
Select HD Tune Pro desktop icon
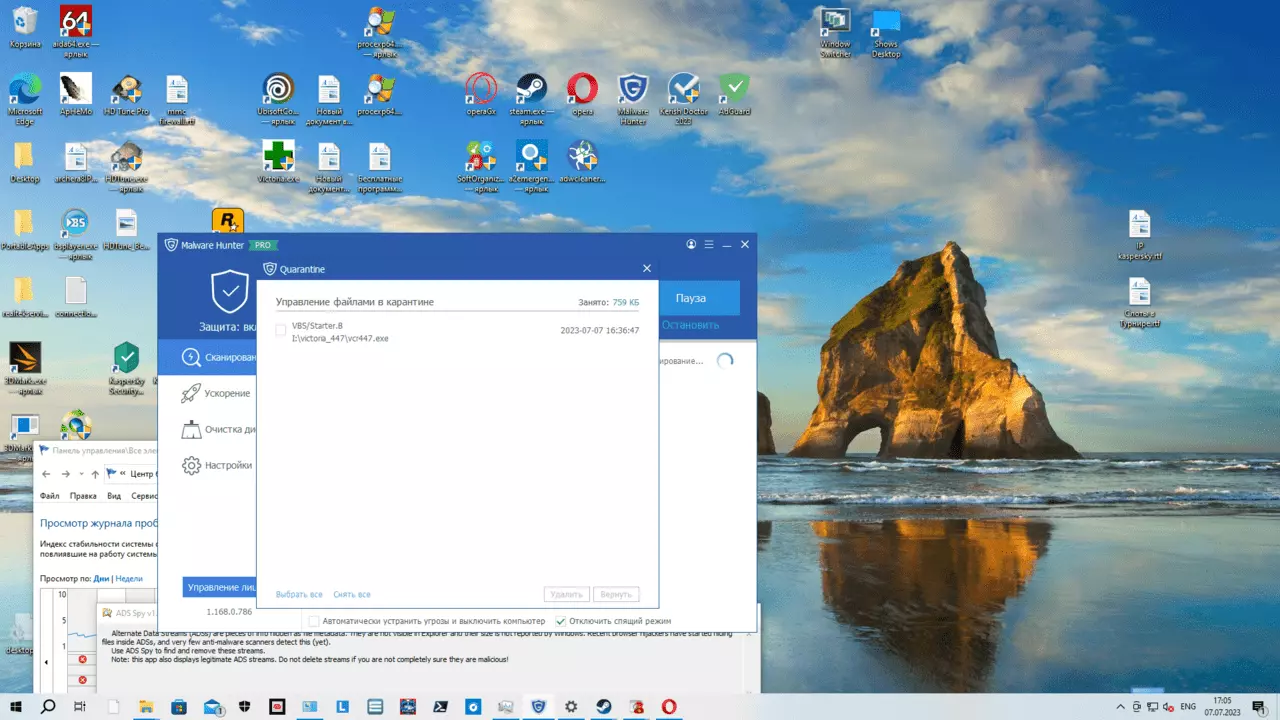pos(126,96)
